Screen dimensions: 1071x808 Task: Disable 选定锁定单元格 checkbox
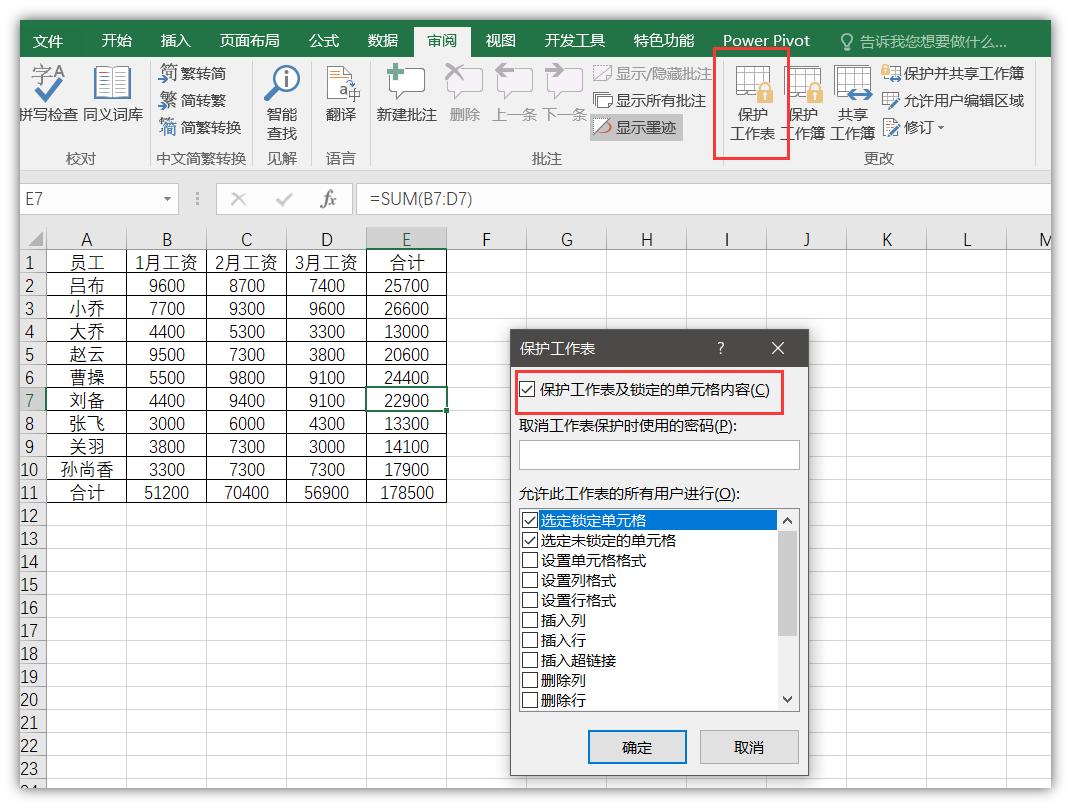530,519
